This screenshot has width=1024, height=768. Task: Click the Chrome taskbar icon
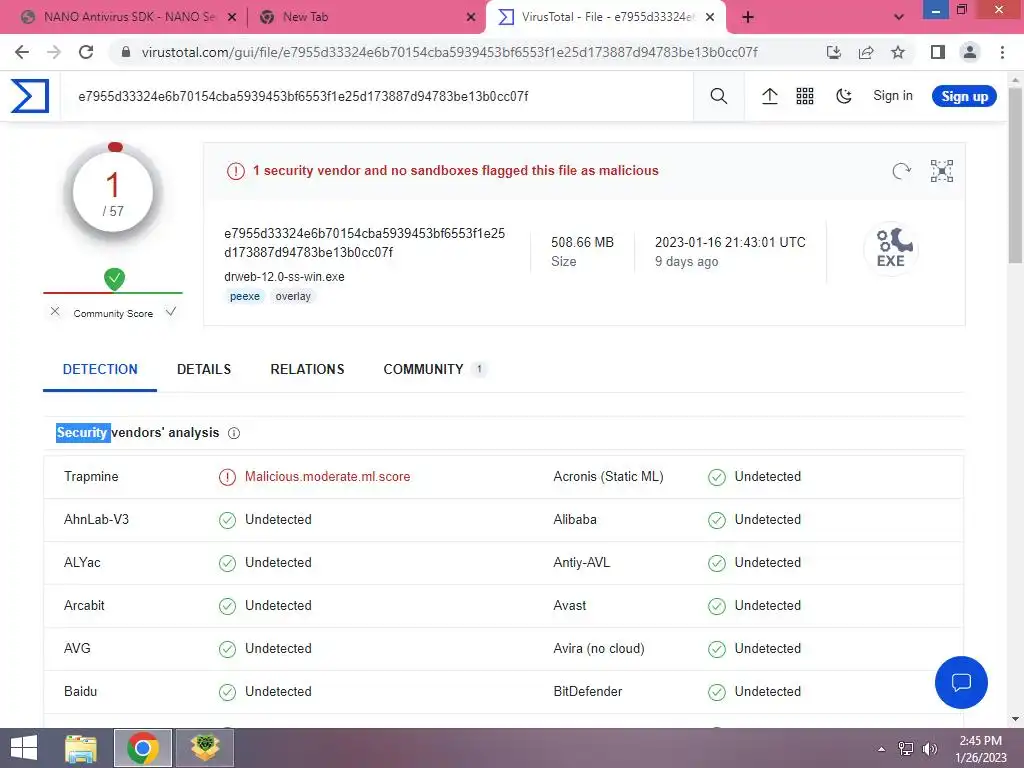(143, 748)
